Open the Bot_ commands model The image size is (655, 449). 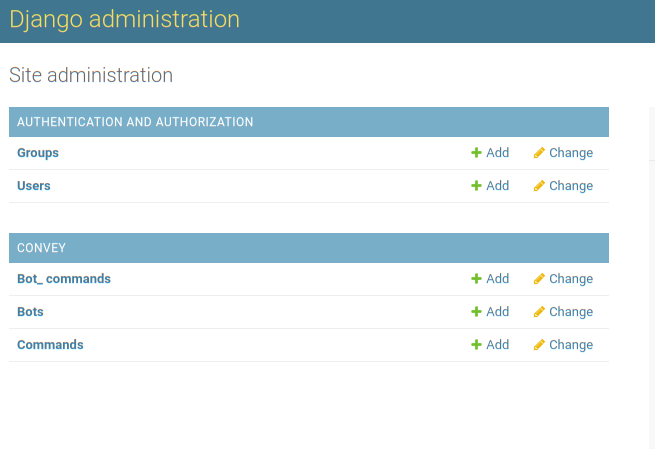point(64,279)
